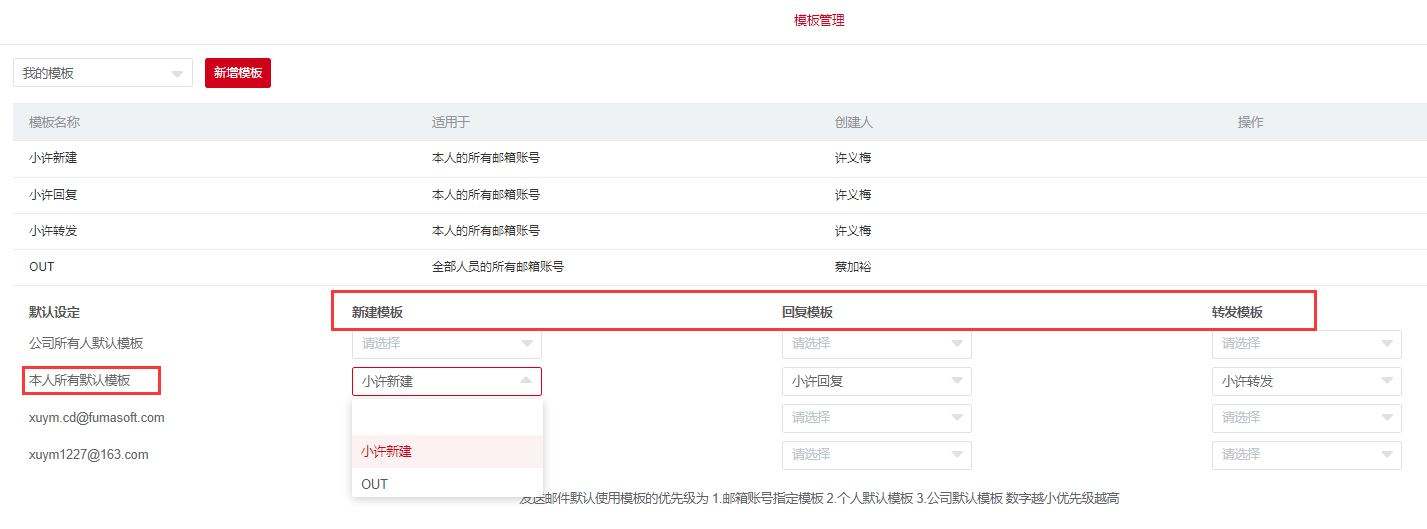Open the 我的模板 filter dropdown
Image resolution: width=1427 pixels, height=529 pixels.
[x=102, y=73]
